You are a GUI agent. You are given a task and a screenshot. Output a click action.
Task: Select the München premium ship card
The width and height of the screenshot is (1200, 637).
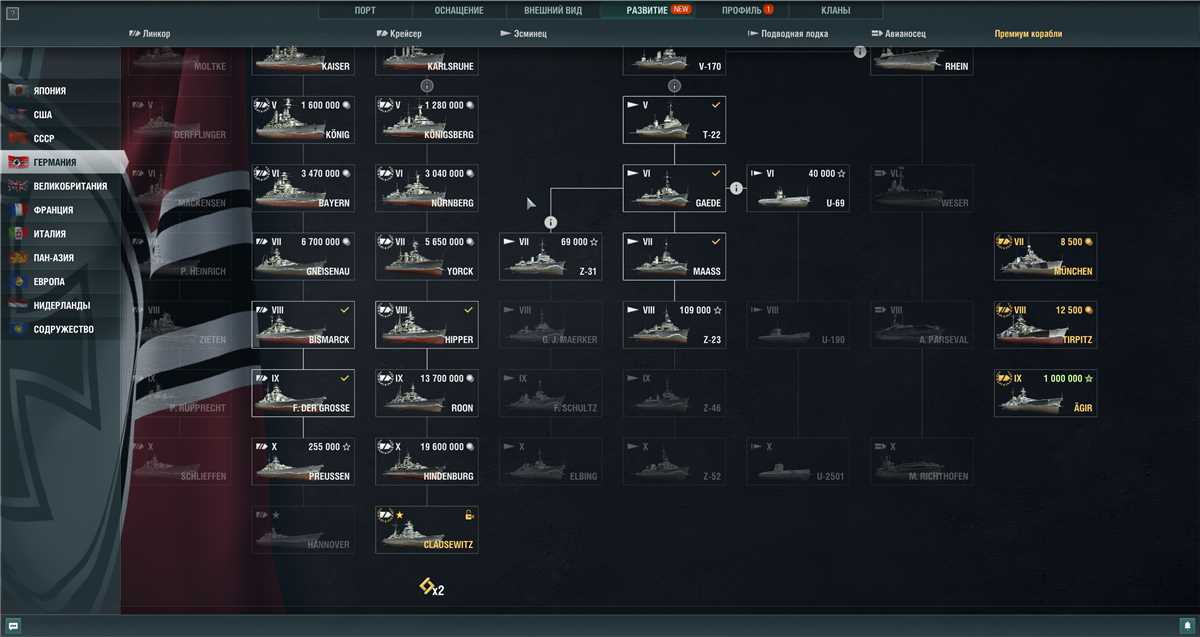click(x=1045, y=256)
